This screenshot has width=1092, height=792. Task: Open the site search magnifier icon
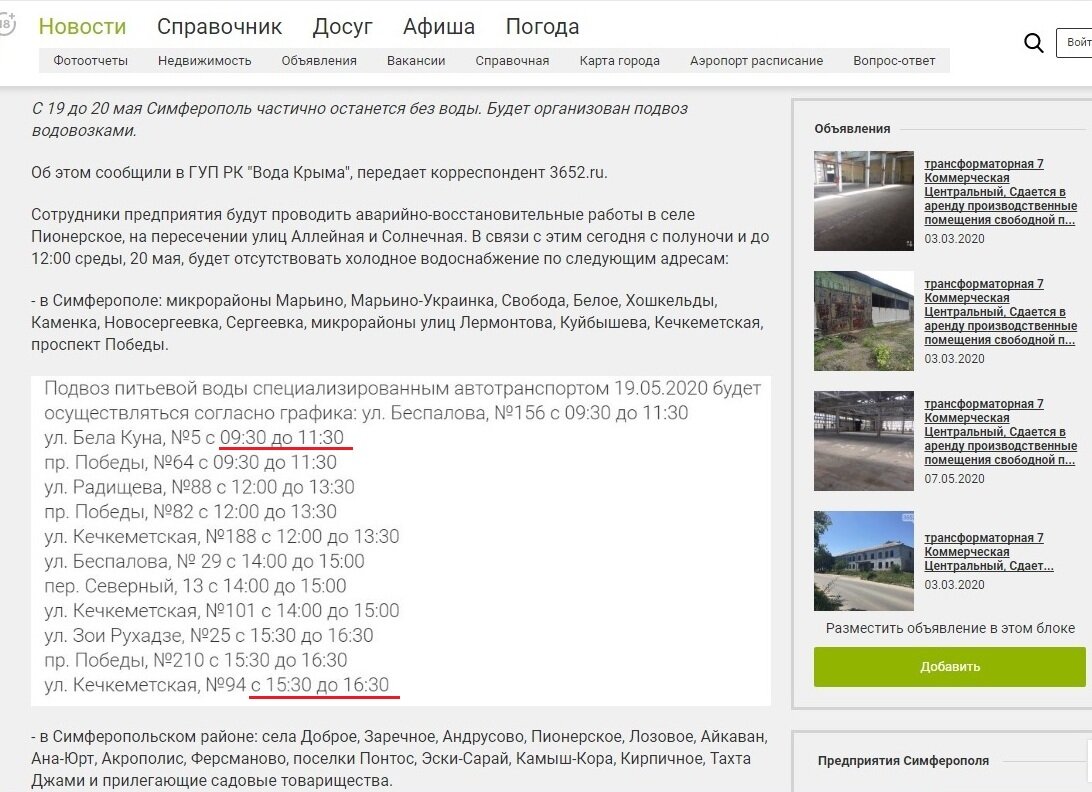[1034, 43]
